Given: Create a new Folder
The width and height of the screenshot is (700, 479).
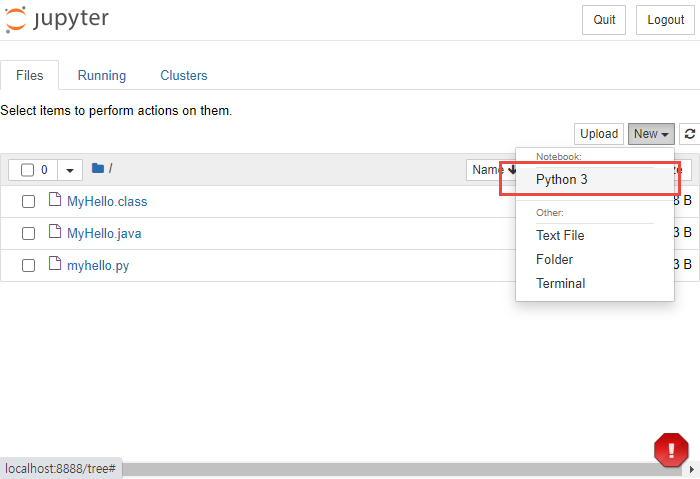Looking at the screenshot, I should tap(595, 259).
